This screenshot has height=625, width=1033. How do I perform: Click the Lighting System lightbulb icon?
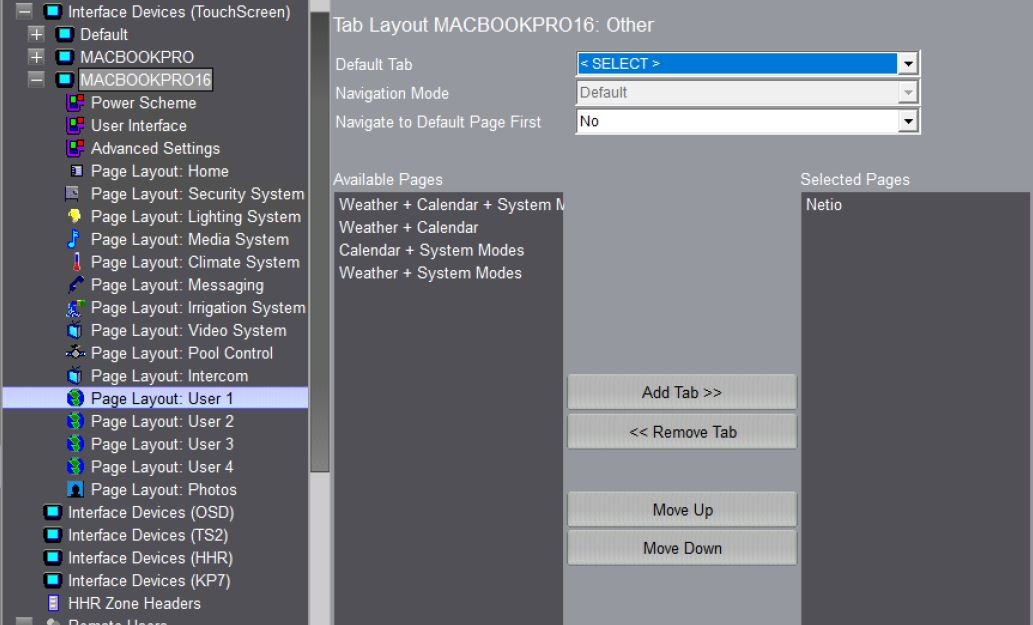(x=74, y=216)
